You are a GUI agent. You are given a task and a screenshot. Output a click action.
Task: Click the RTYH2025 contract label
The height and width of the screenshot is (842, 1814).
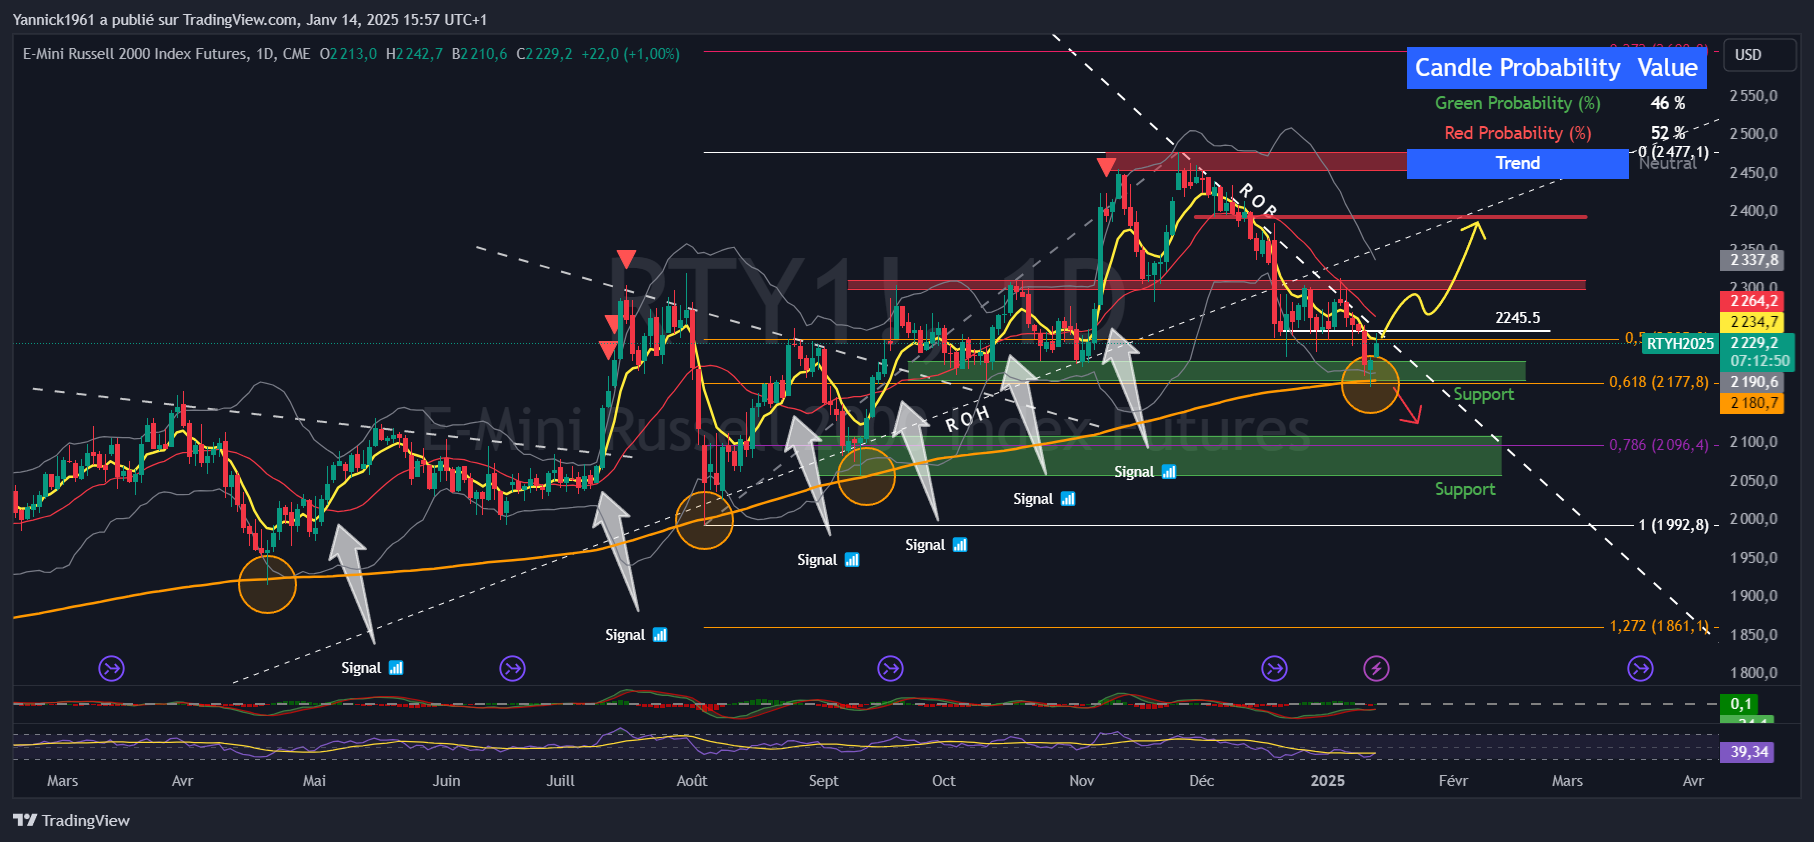1680,343
